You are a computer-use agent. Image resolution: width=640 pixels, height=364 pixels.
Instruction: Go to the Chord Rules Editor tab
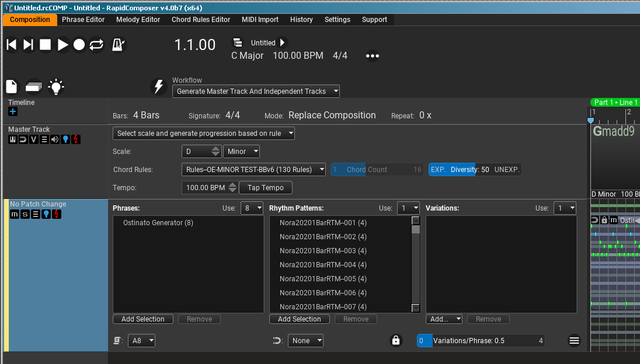pyautogui.click(x=201, y=20)
